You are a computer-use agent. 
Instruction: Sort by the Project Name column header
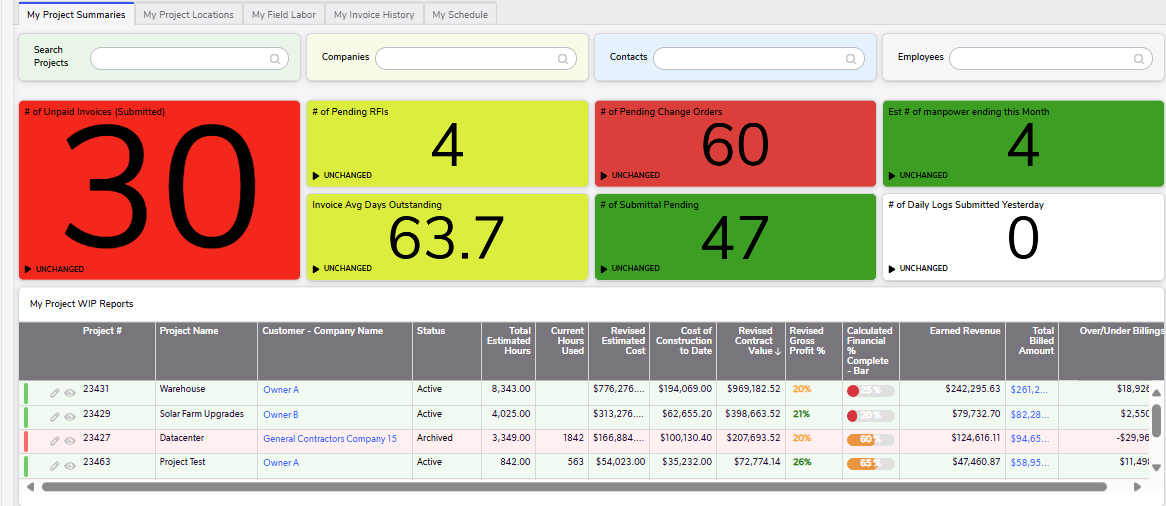coord(189,331)
